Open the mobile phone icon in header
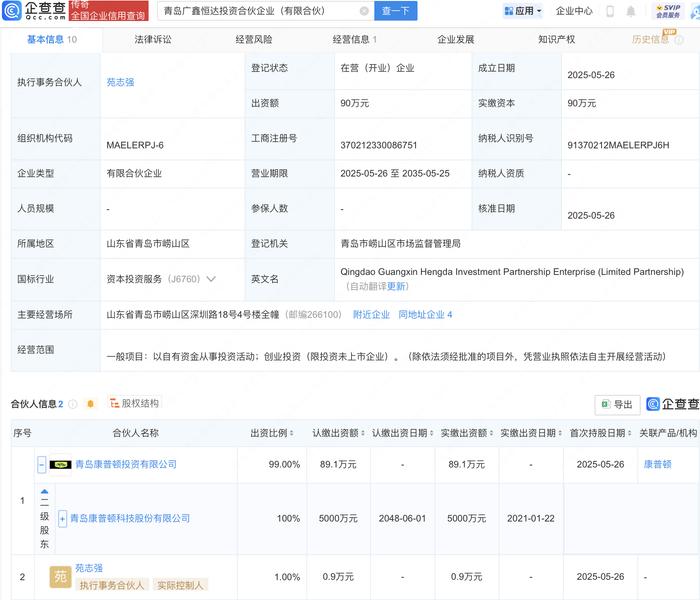Screen dimensions: 700x600 [610, 11]
